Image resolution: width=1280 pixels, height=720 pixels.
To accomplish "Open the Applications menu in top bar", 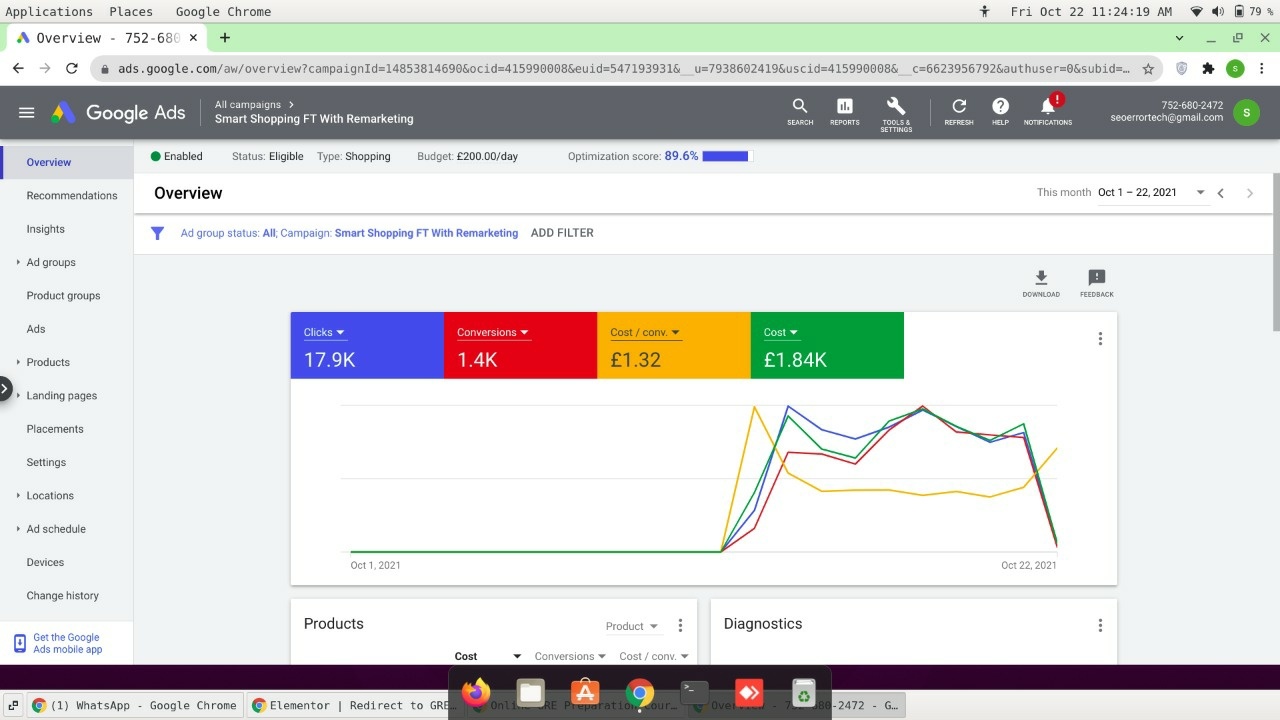I will [x=49, y=11].
